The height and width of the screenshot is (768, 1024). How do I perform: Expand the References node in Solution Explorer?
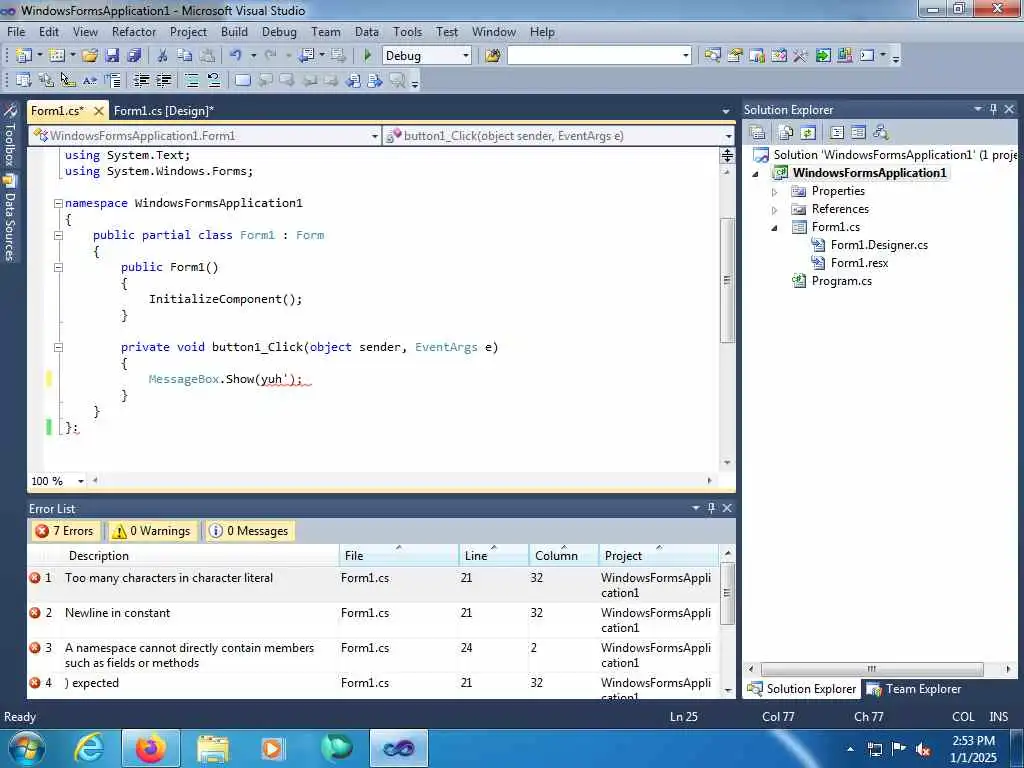pyautogui.click(x=775, y=210)
